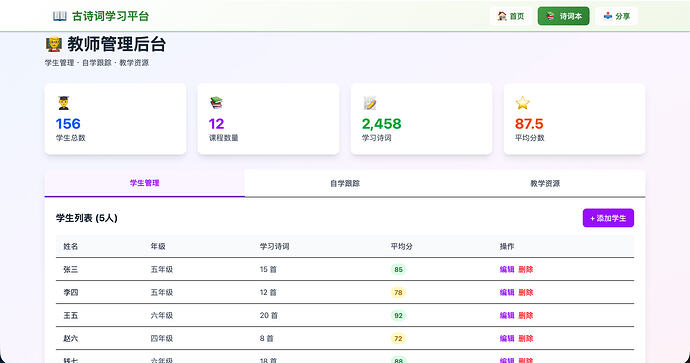Delete 王五's record via 删除

[525, 315]
